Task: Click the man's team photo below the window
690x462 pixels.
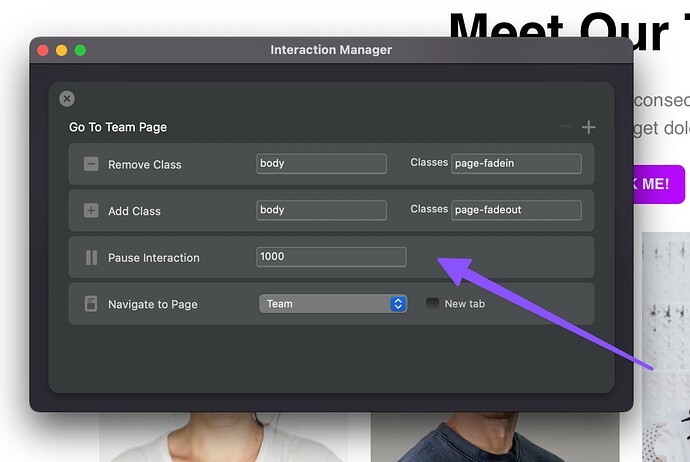Action: pyautogui.click(x=495, y=437)
